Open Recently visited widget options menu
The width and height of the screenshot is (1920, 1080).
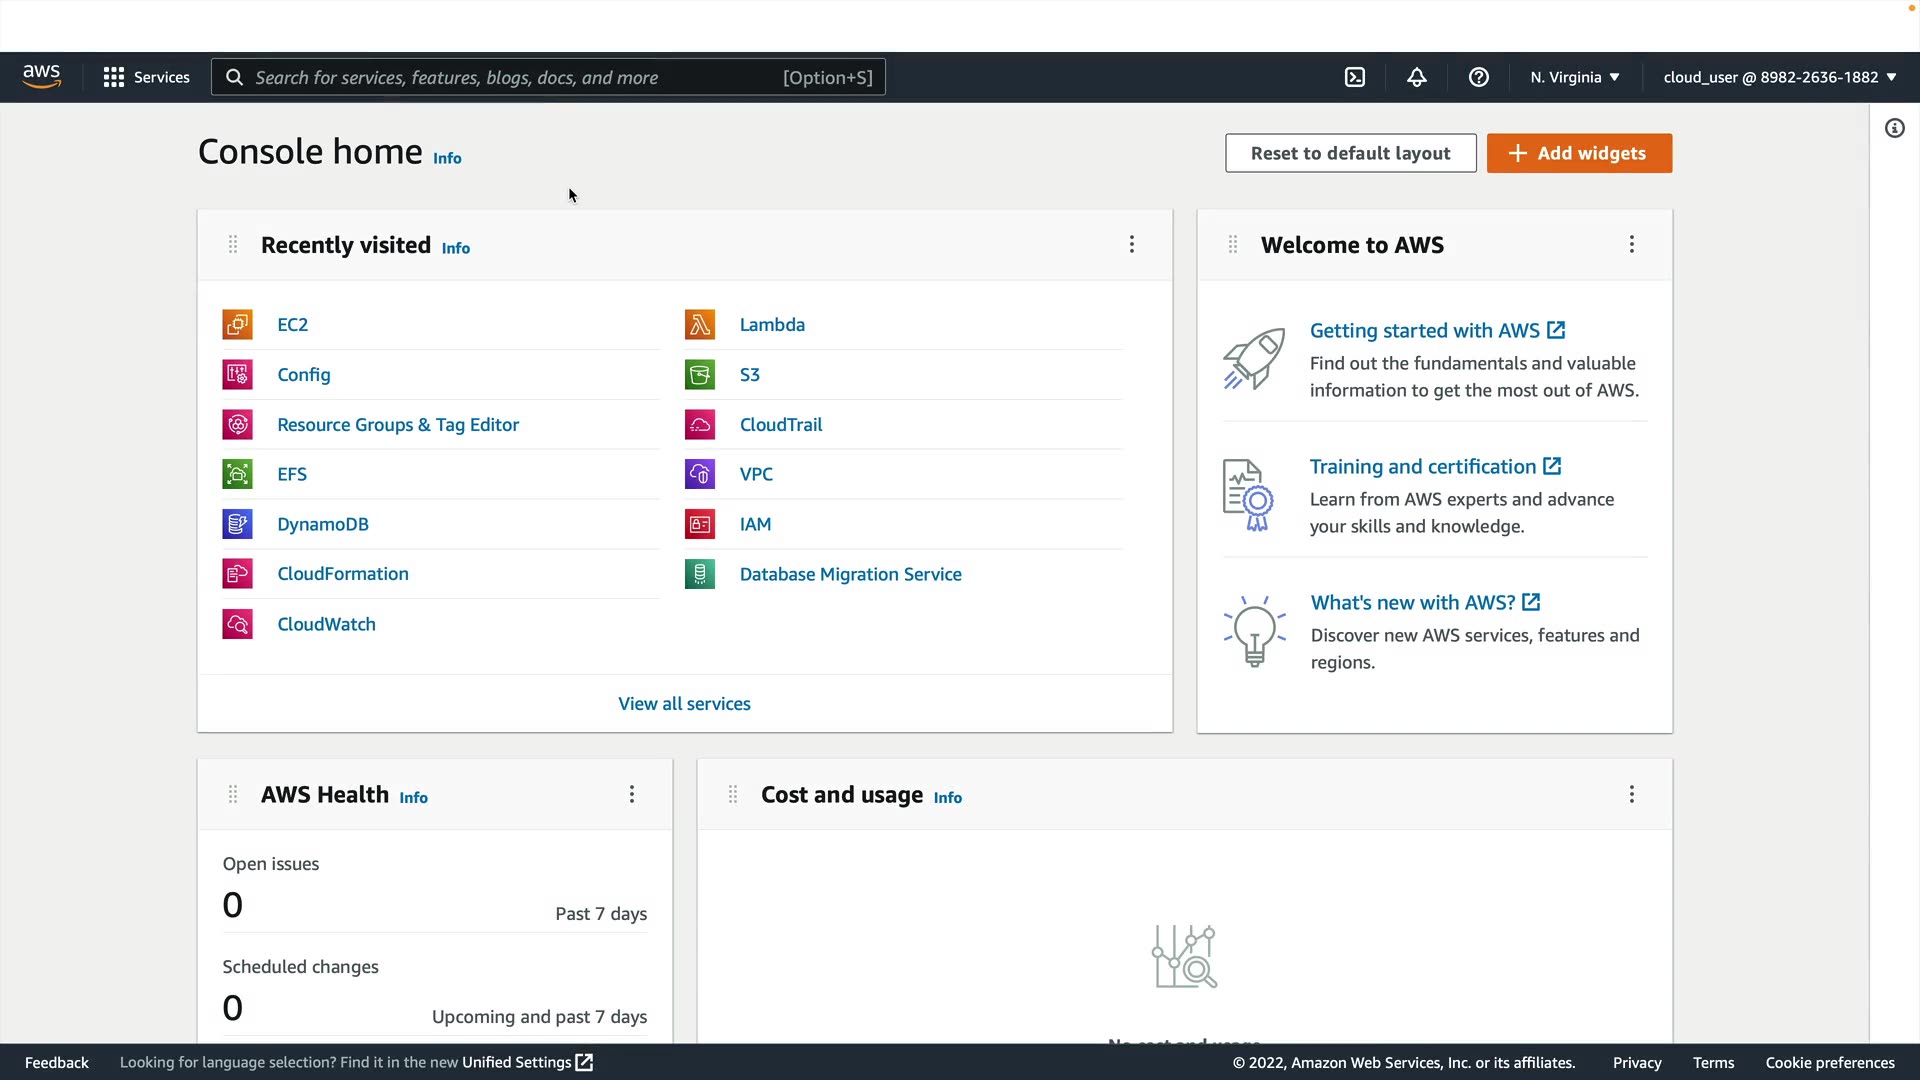tap(1131, 245)
